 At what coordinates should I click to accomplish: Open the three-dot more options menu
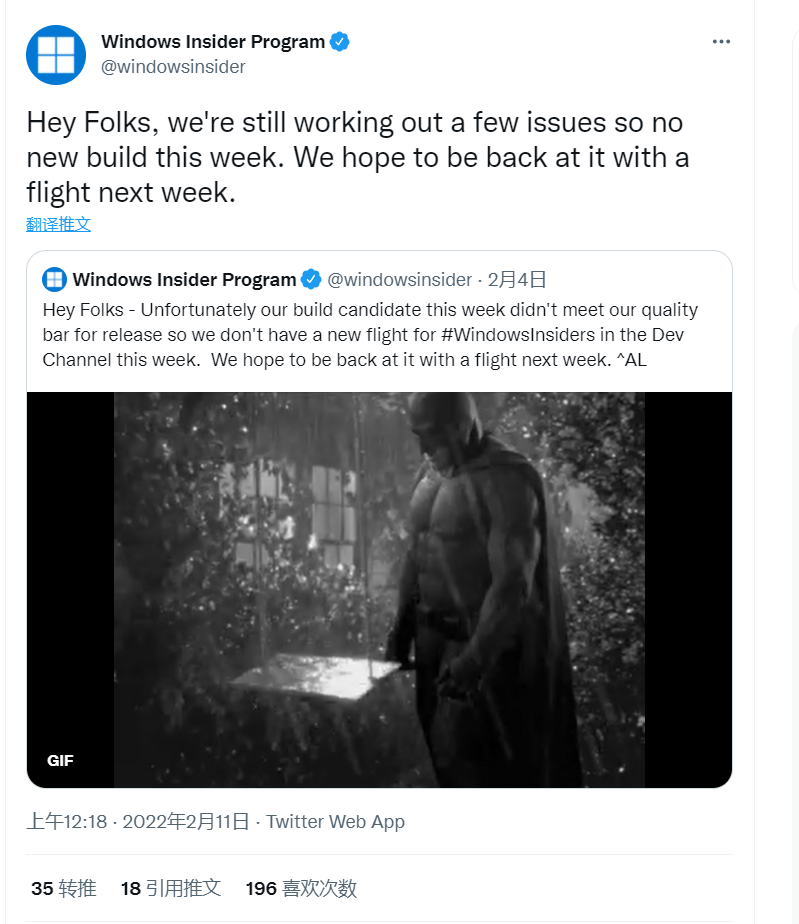tap(722, 42)
